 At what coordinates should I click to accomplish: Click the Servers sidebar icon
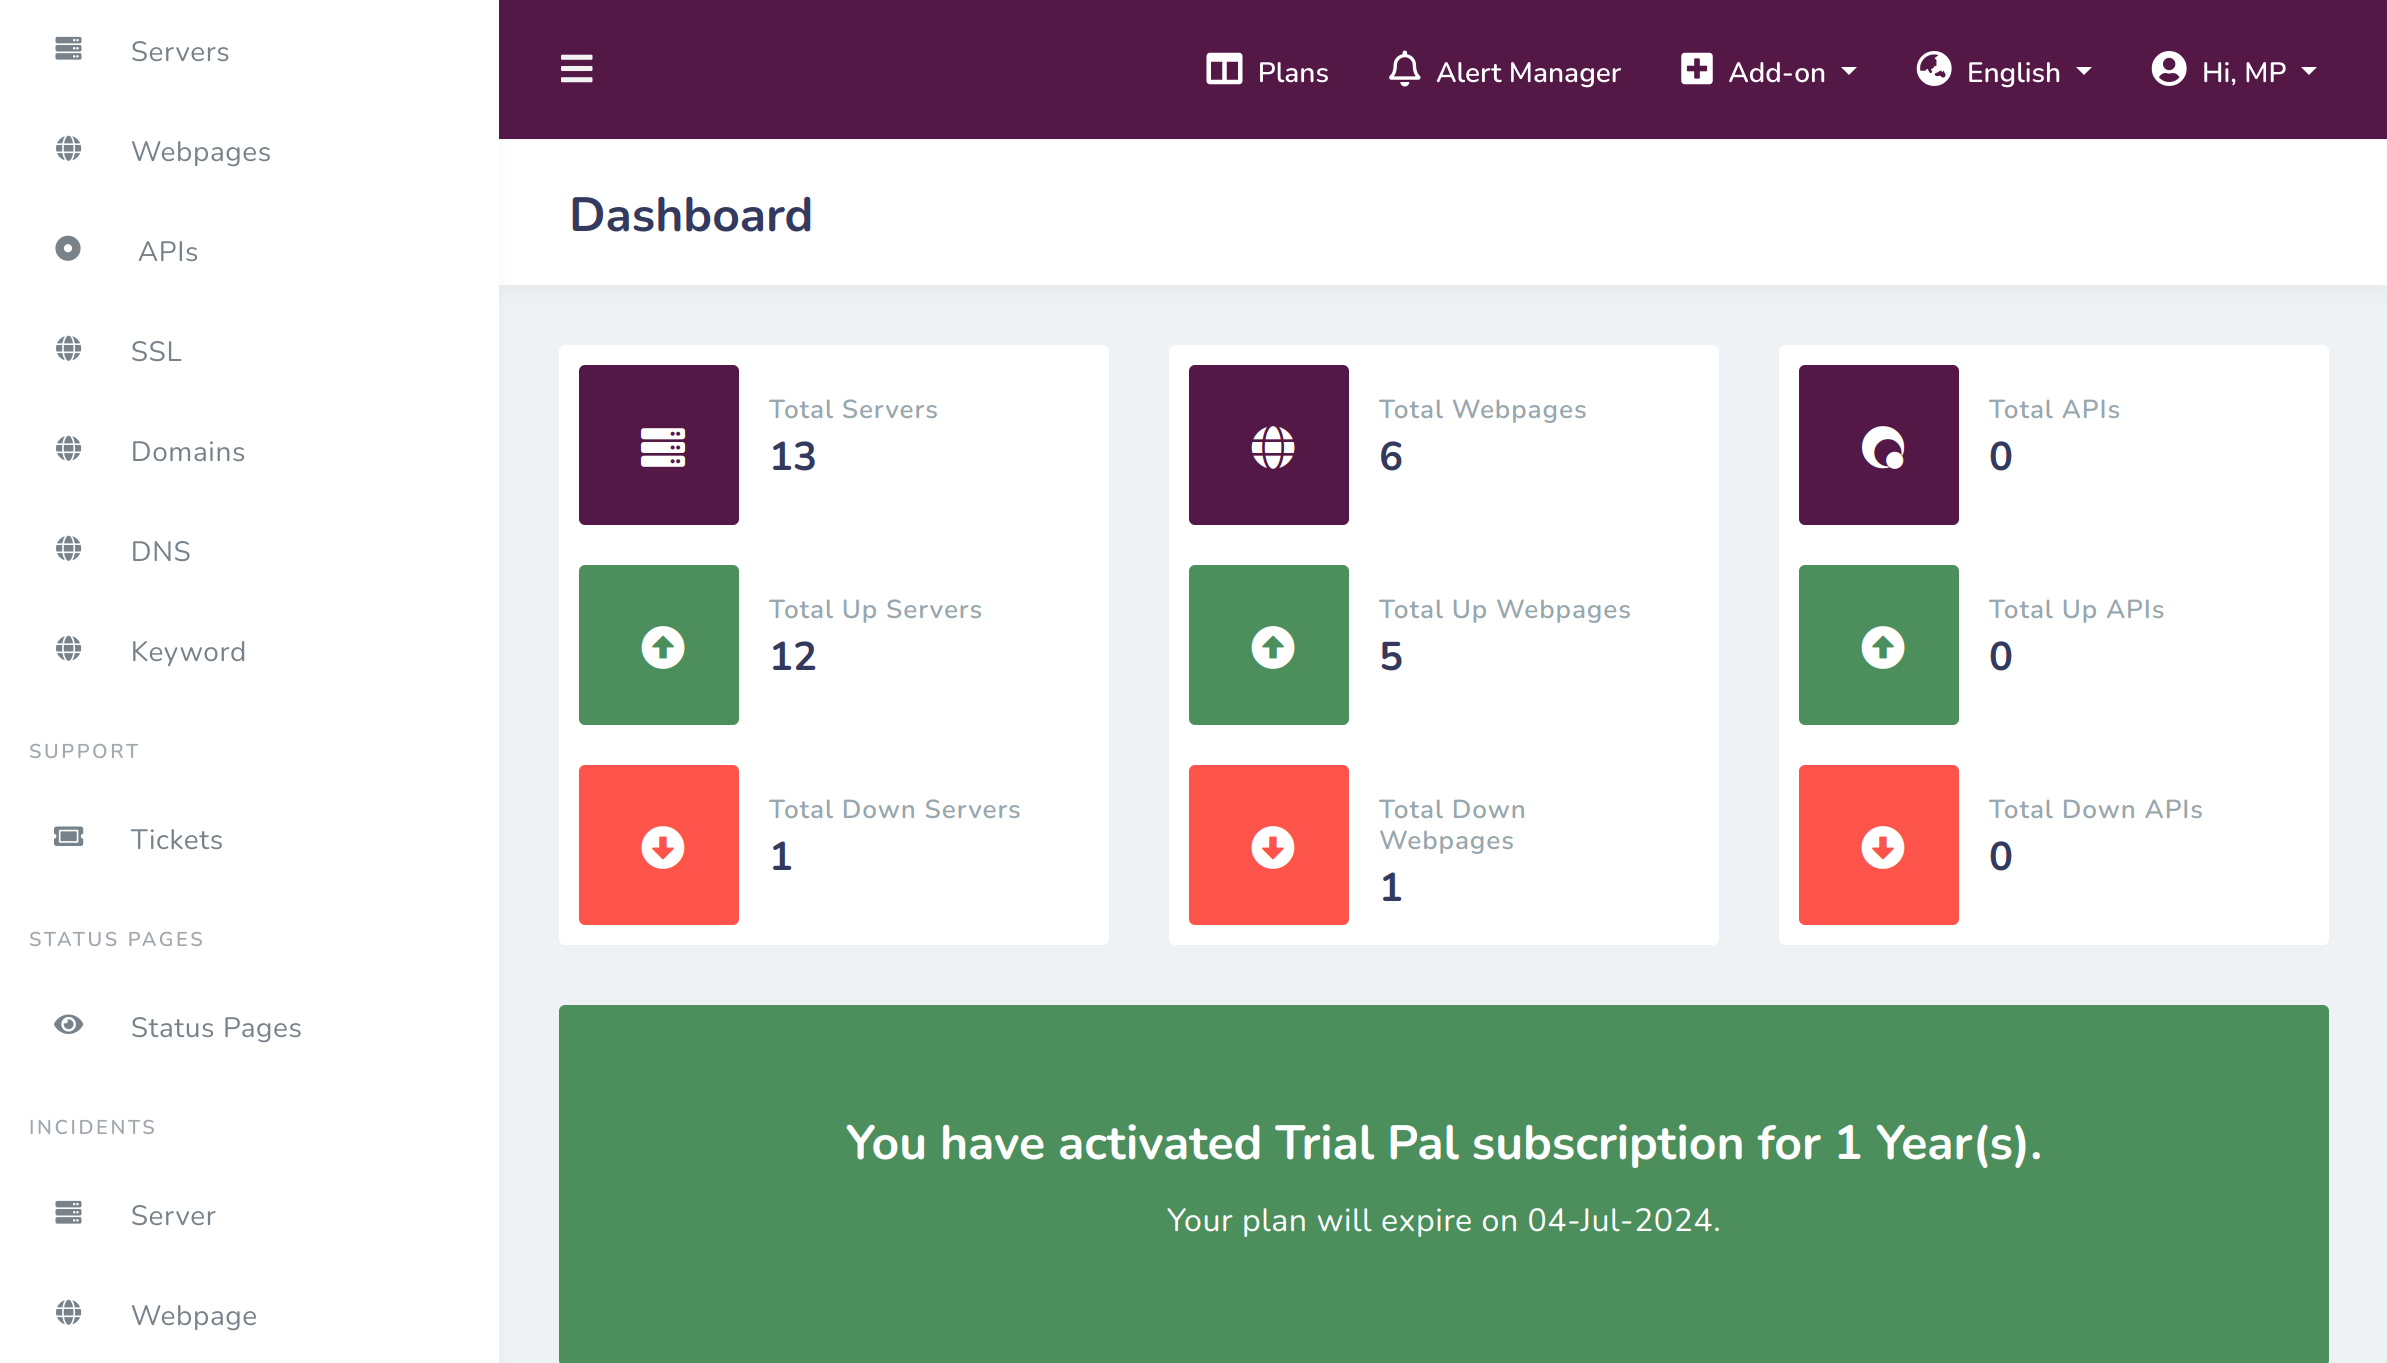[67, 51]
